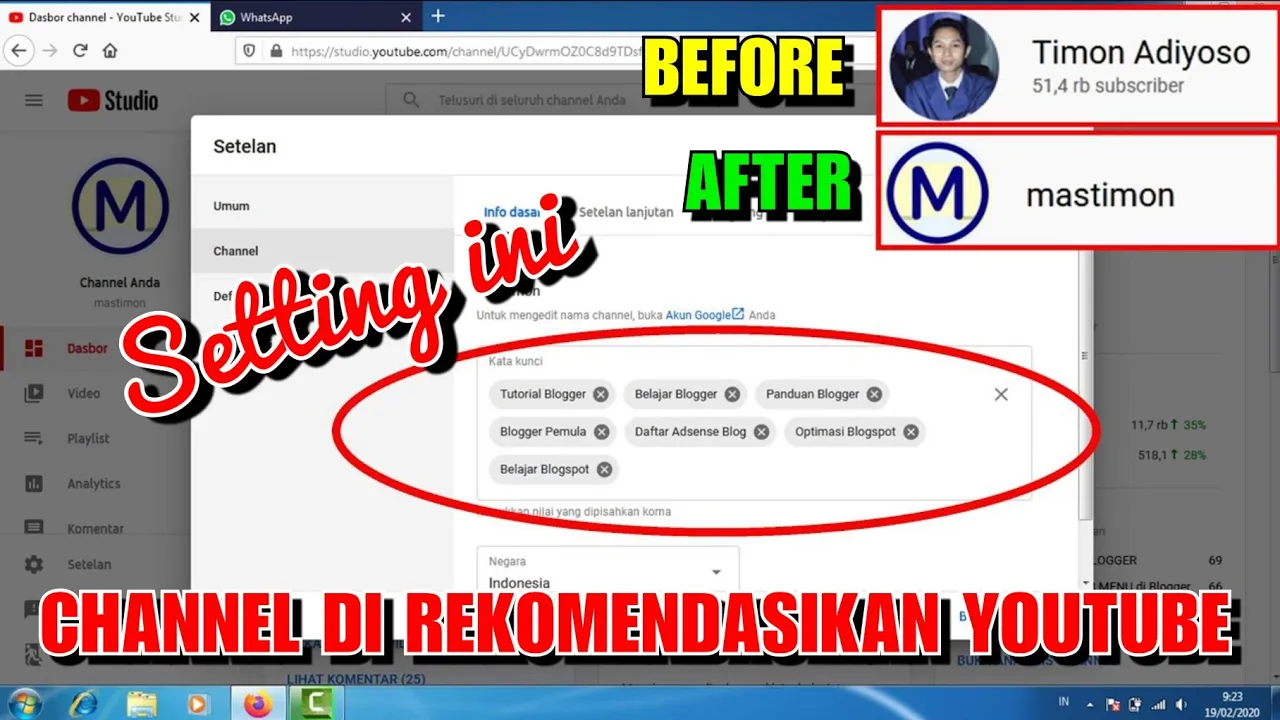Click the YouTube Studio logo
The width and height of the screenshot is (1280, 720).
(x=113, y=100)
